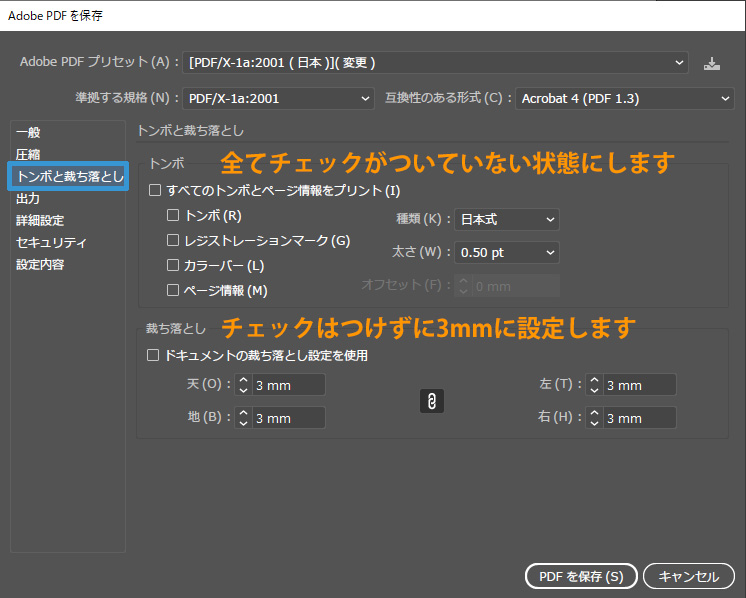Click the PDF を保存 button
Viewport: 746px width, 598px height.
coord(581,576)
